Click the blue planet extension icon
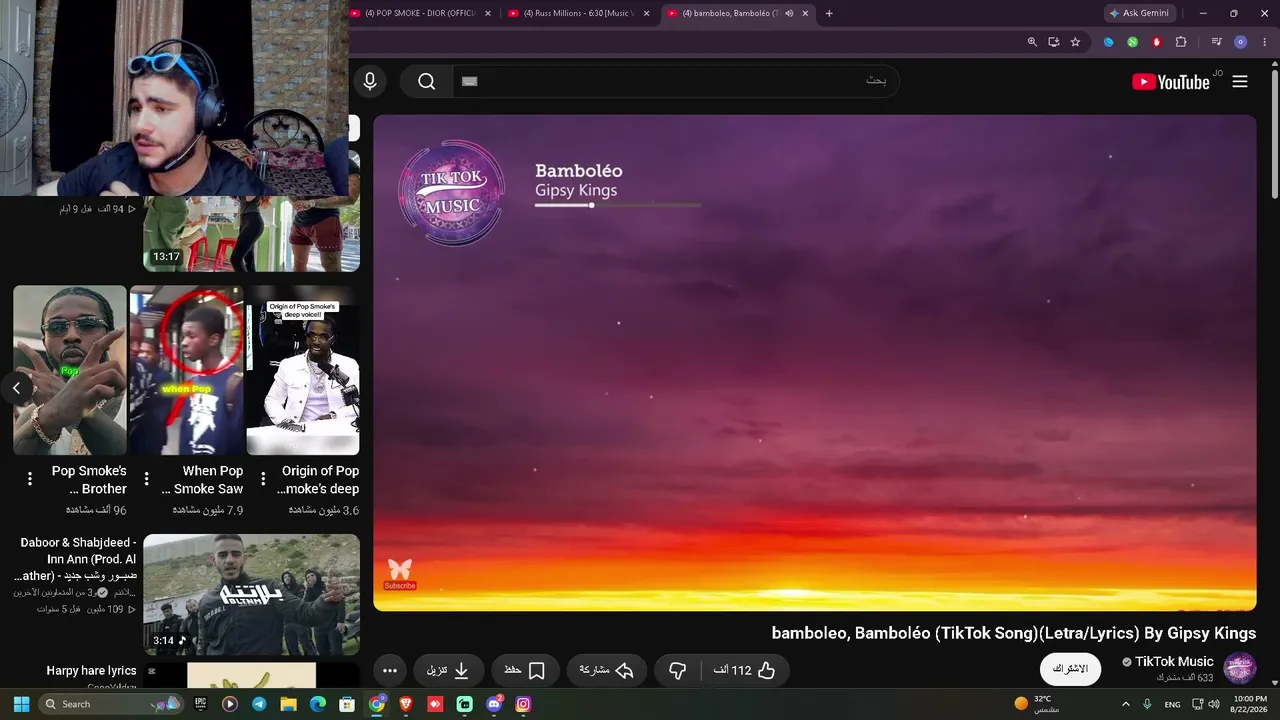 (1108, 42)
